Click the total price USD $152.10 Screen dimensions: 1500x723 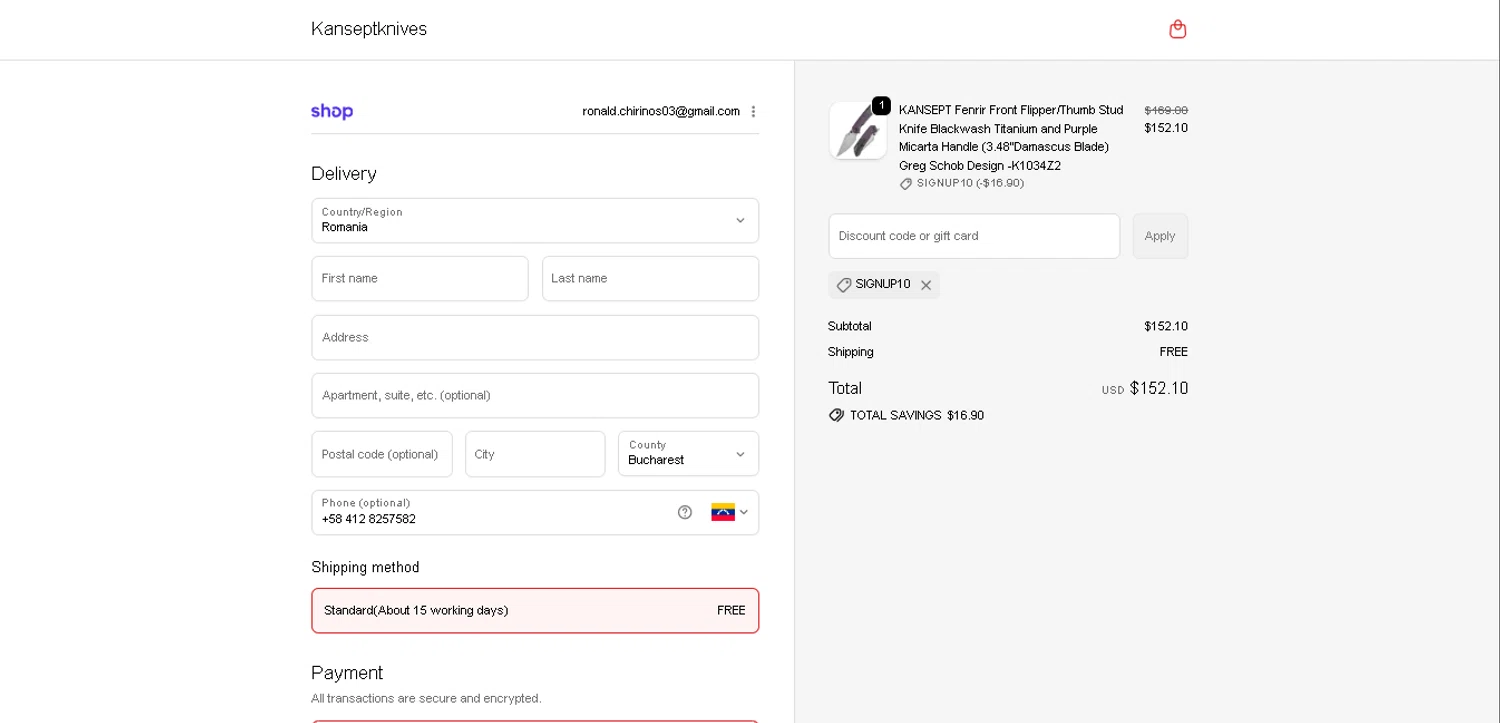[x=1145, y=388]
